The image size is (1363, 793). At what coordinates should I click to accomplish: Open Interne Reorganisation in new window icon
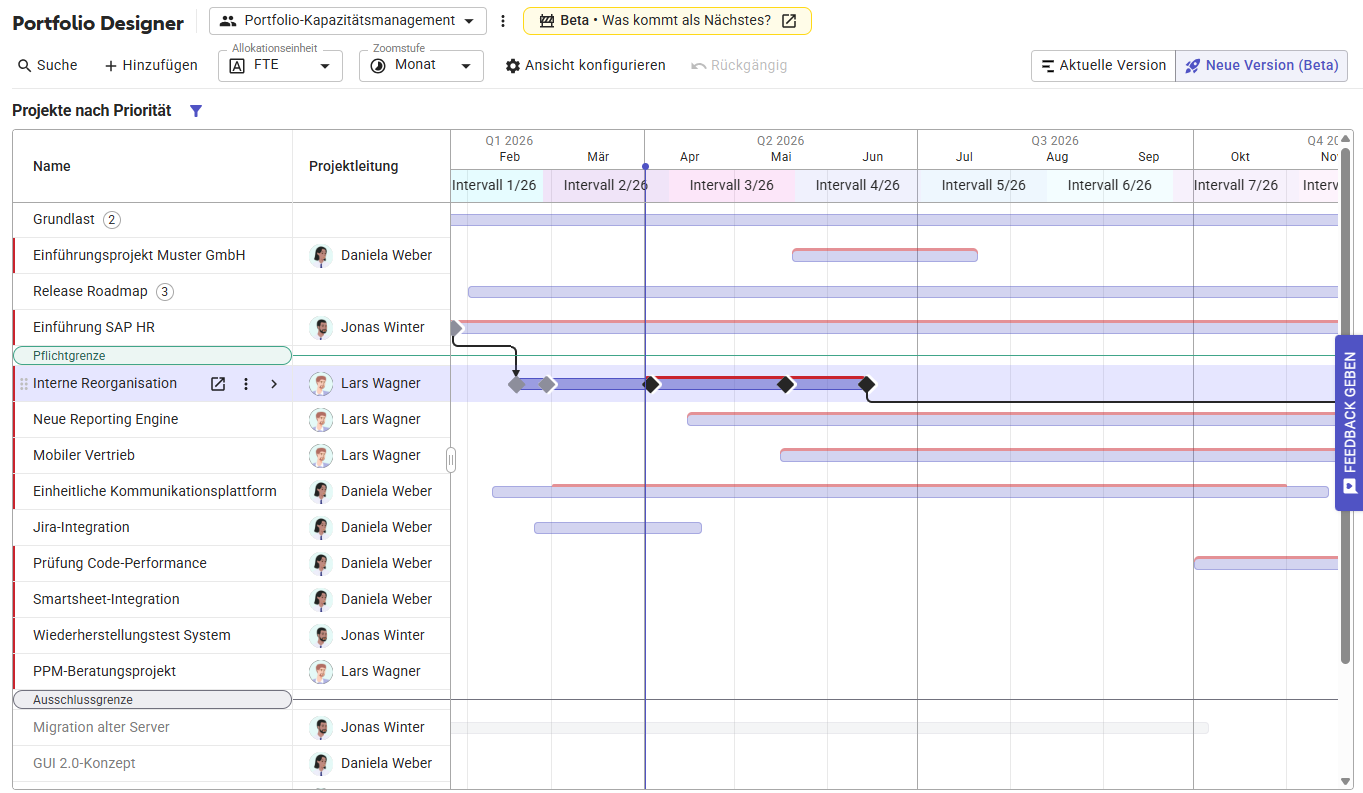point(217,384)
